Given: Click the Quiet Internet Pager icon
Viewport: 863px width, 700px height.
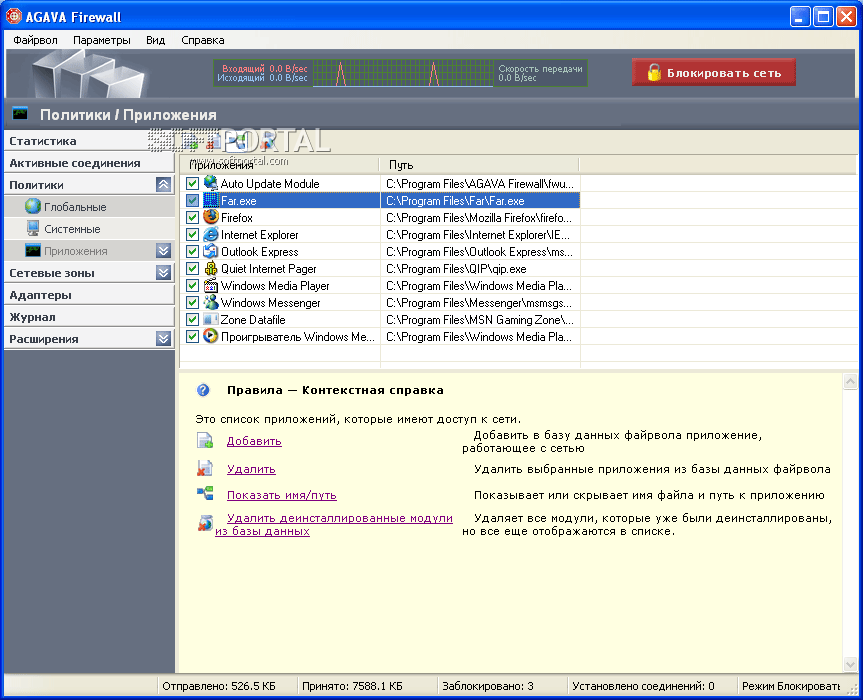Looking at the screenshot, I should 211,268.
